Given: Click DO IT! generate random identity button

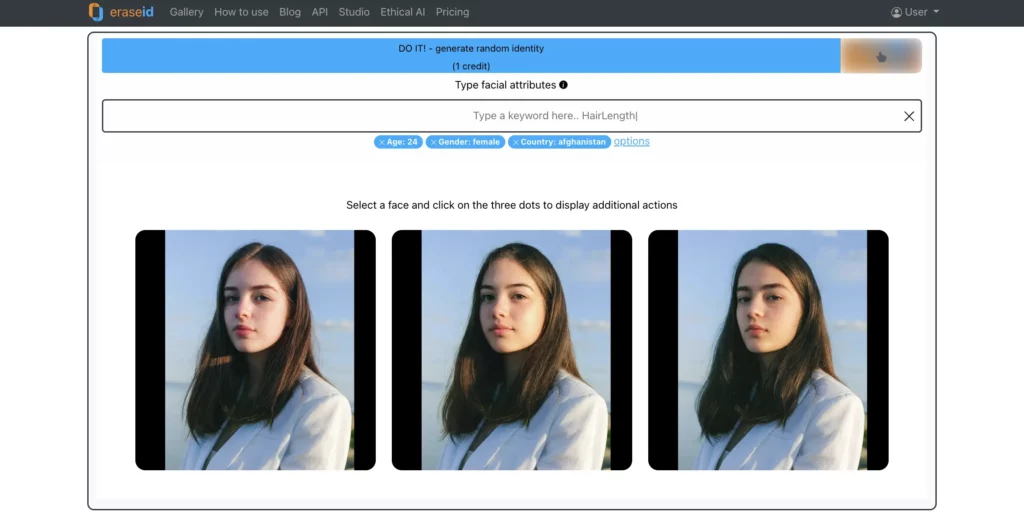Looking at the screenshot, I should (x=471, y=56).
